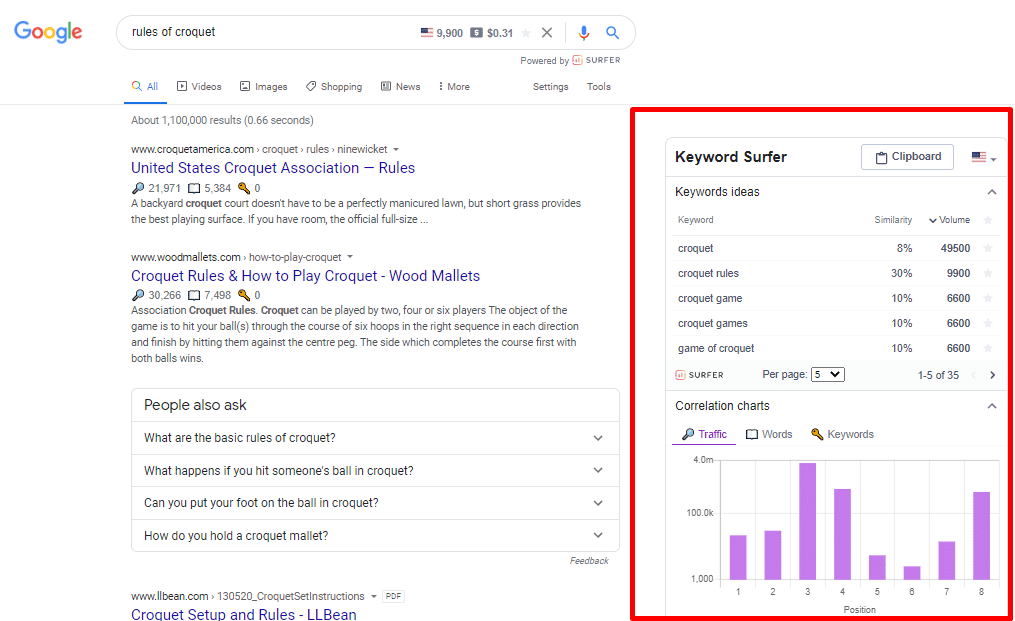1015x621 pixels.
Task: Open Per page dropdown
Action: [x=827, y=374]
